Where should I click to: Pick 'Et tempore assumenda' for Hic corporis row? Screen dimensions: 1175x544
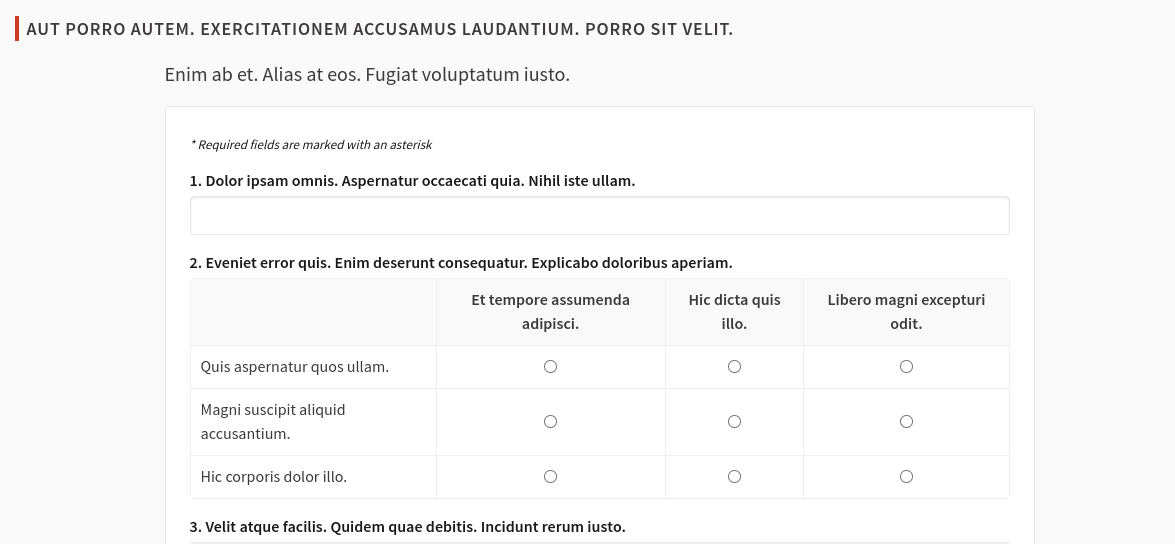coord(550,477)
